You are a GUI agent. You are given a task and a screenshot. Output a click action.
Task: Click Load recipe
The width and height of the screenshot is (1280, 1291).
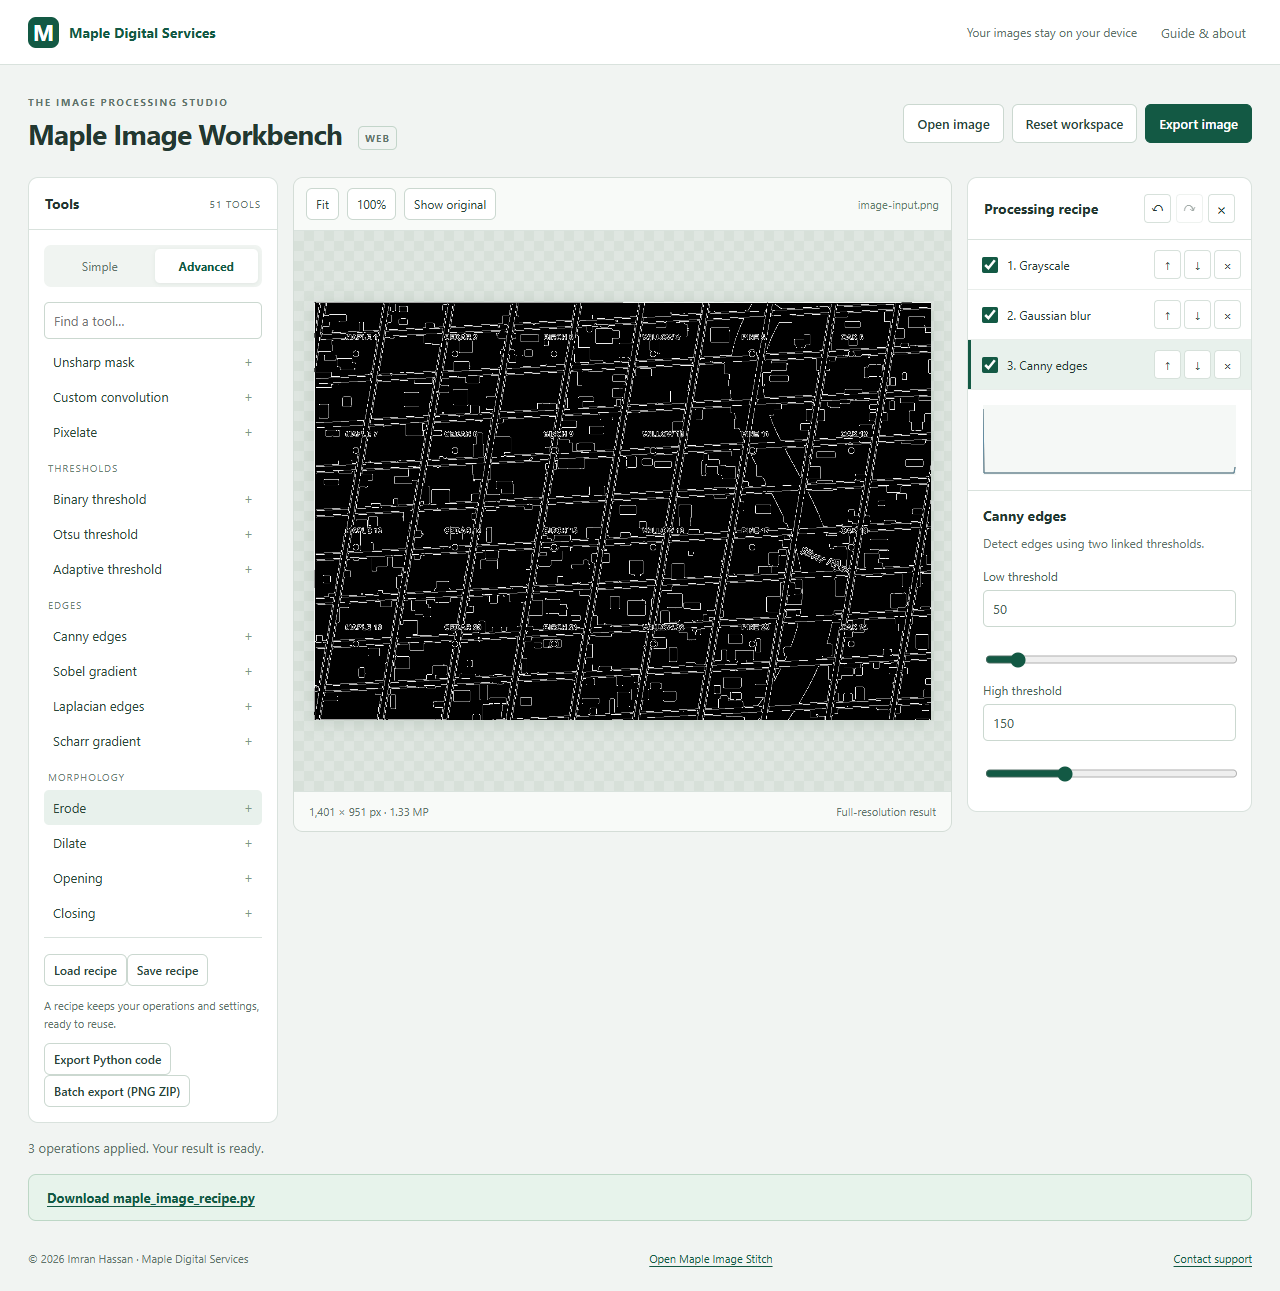point(85,970)
